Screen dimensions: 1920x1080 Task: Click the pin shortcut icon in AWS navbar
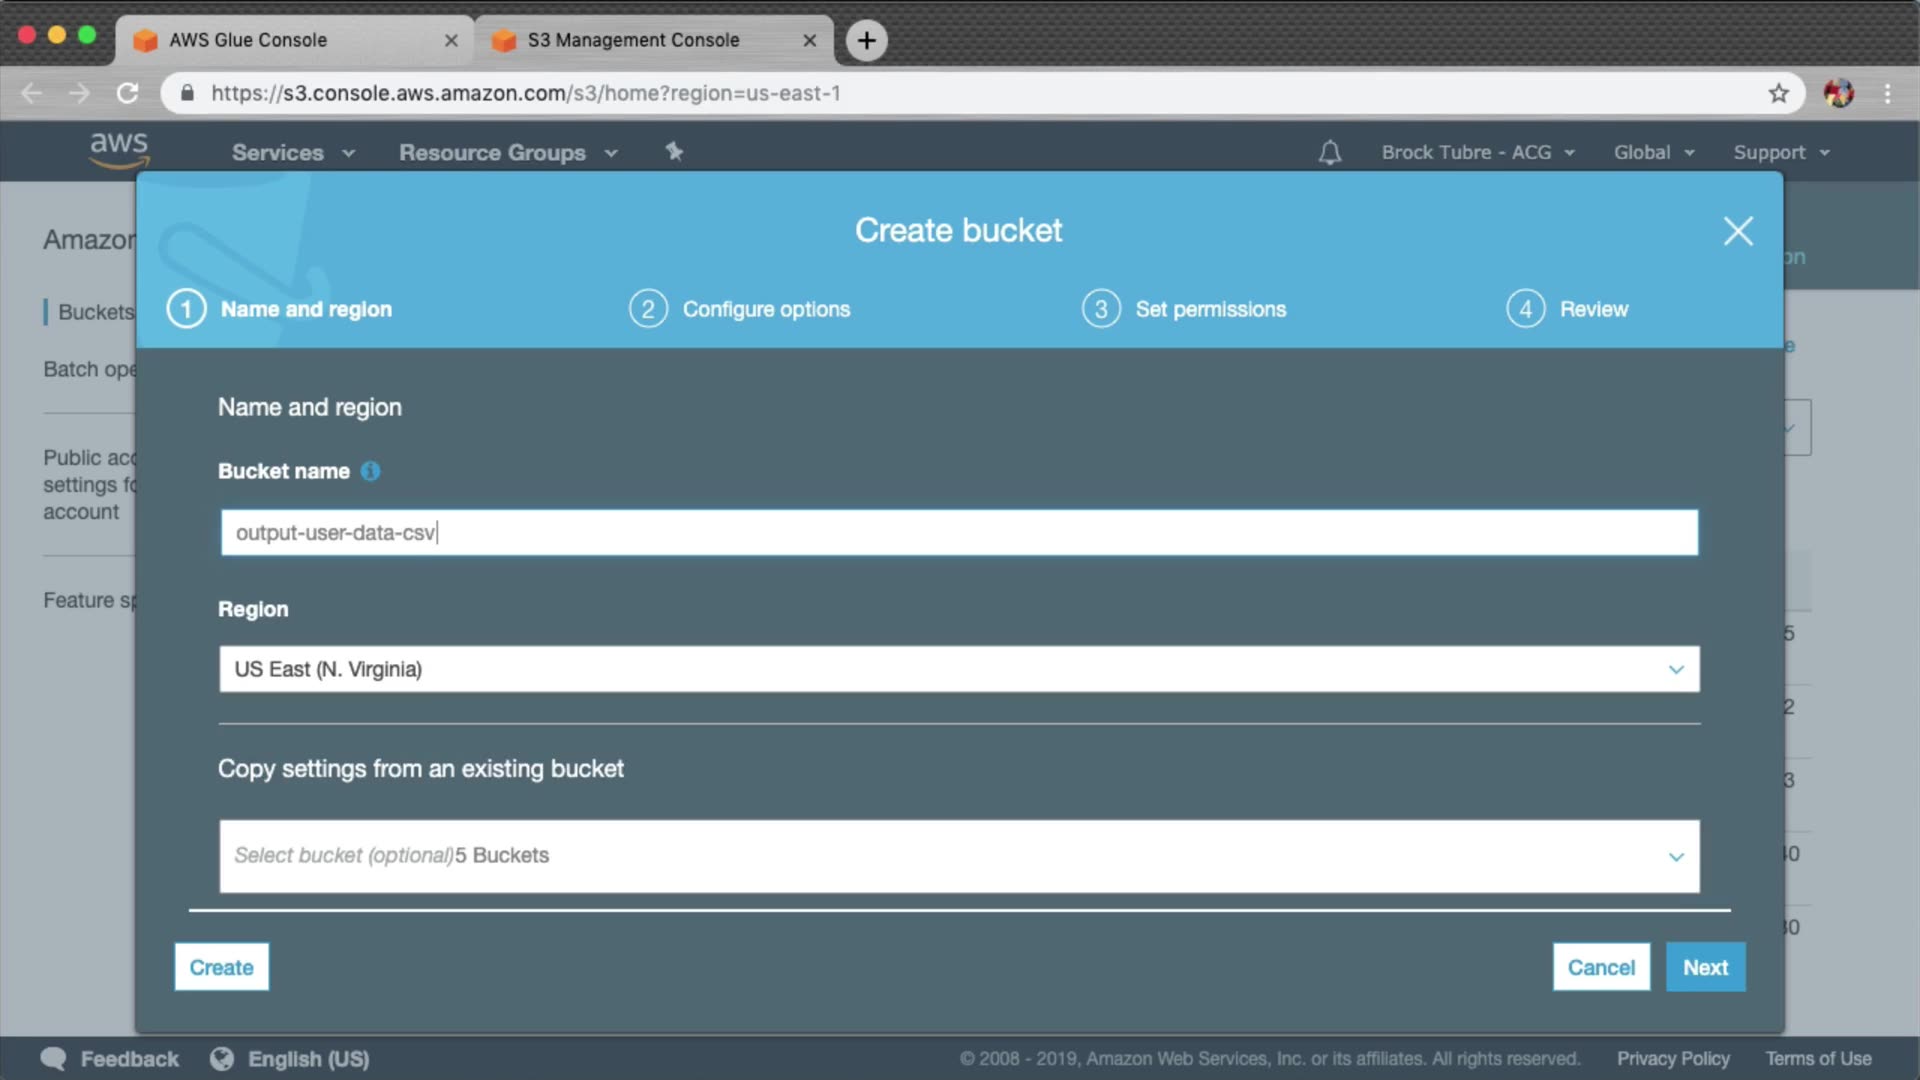click(674, 152)
